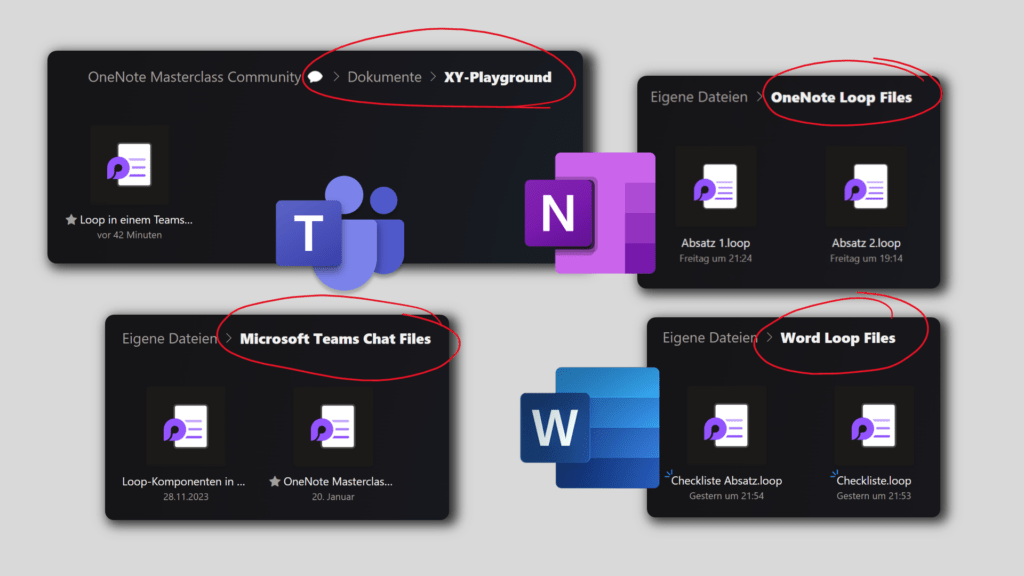Click the purple OneNote logo icon
The height and width of the screenshot is (576, 1024).
click(x=590, y=213)
